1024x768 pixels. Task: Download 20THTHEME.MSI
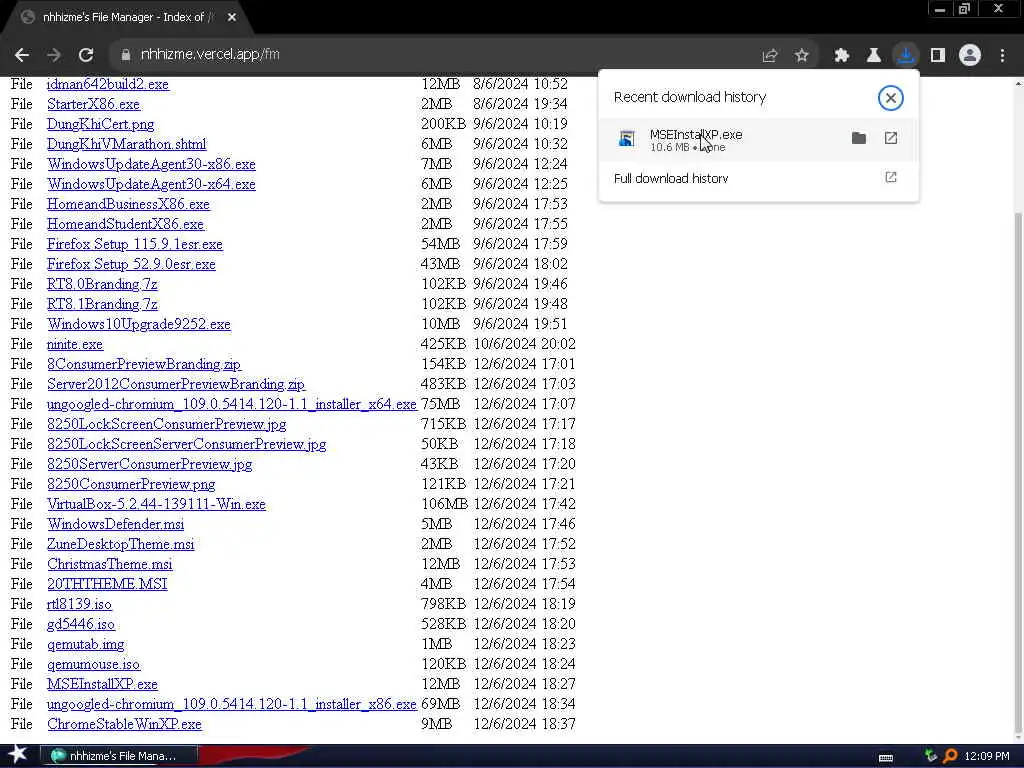tap(107, 584)
